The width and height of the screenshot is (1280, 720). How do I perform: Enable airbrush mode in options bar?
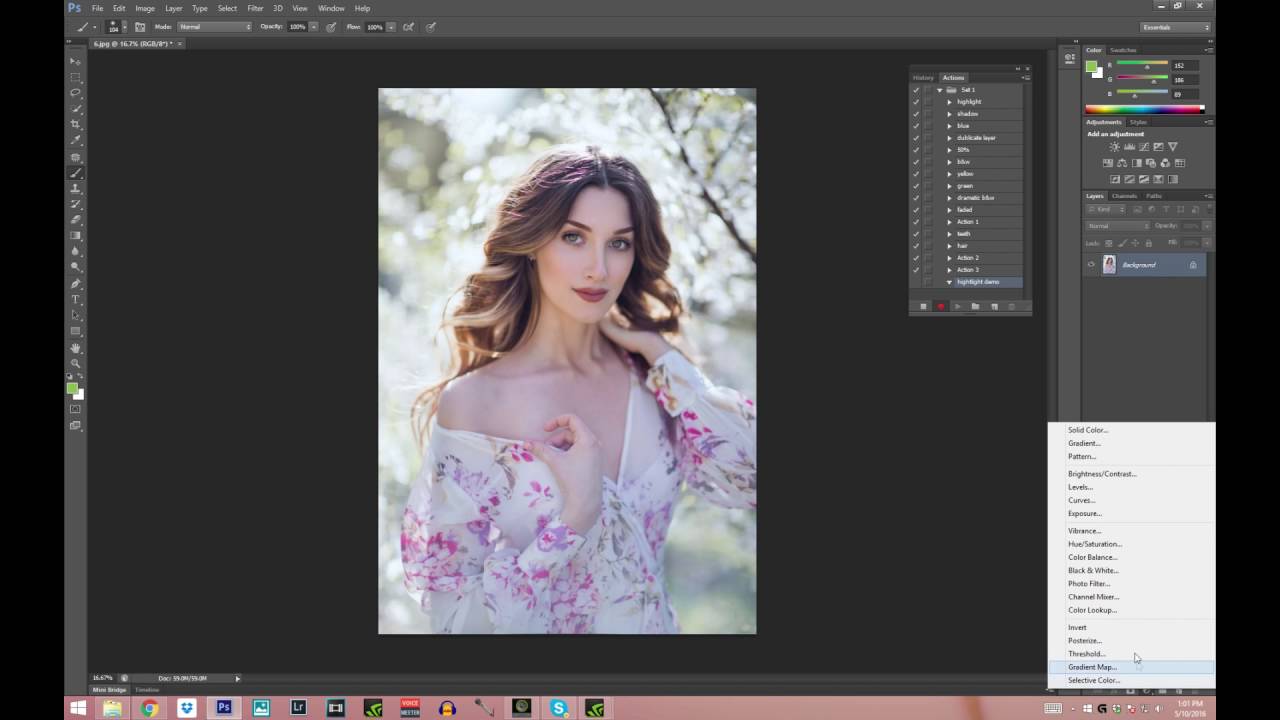coord(410,27)
